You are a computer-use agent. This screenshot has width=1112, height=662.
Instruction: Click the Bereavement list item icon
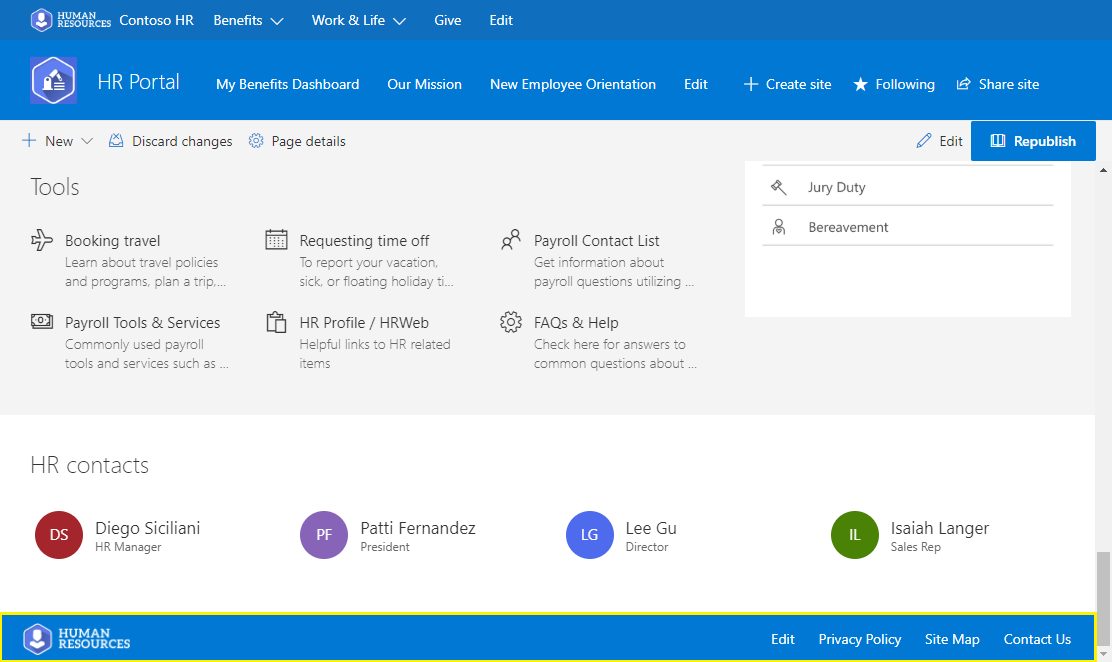(x=778, y=226)
